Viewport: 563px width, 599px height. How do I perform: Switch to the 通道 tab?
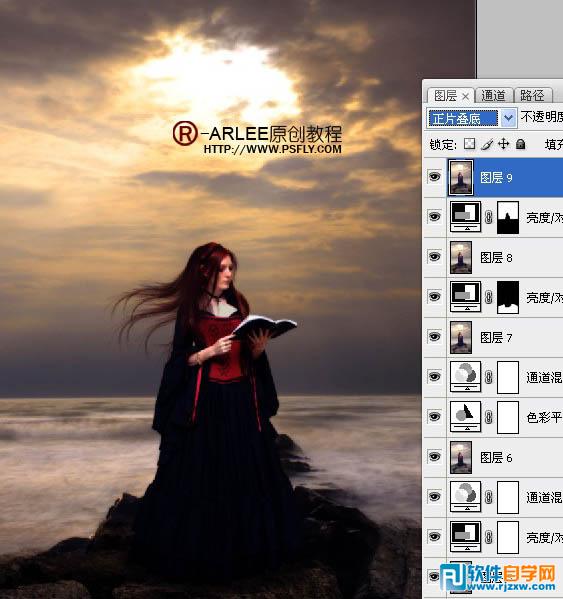[x=493, y=96]
